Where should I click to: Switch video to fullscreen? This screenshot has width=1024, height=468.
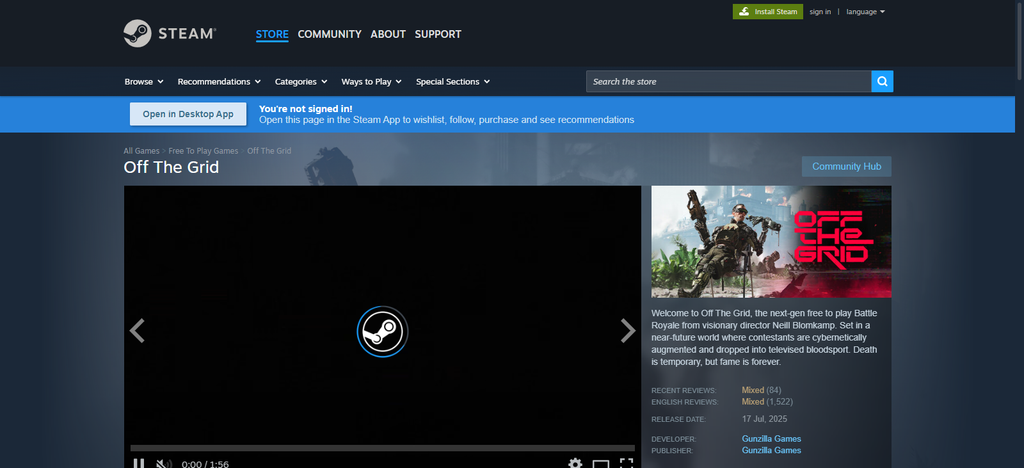[626, 463]
